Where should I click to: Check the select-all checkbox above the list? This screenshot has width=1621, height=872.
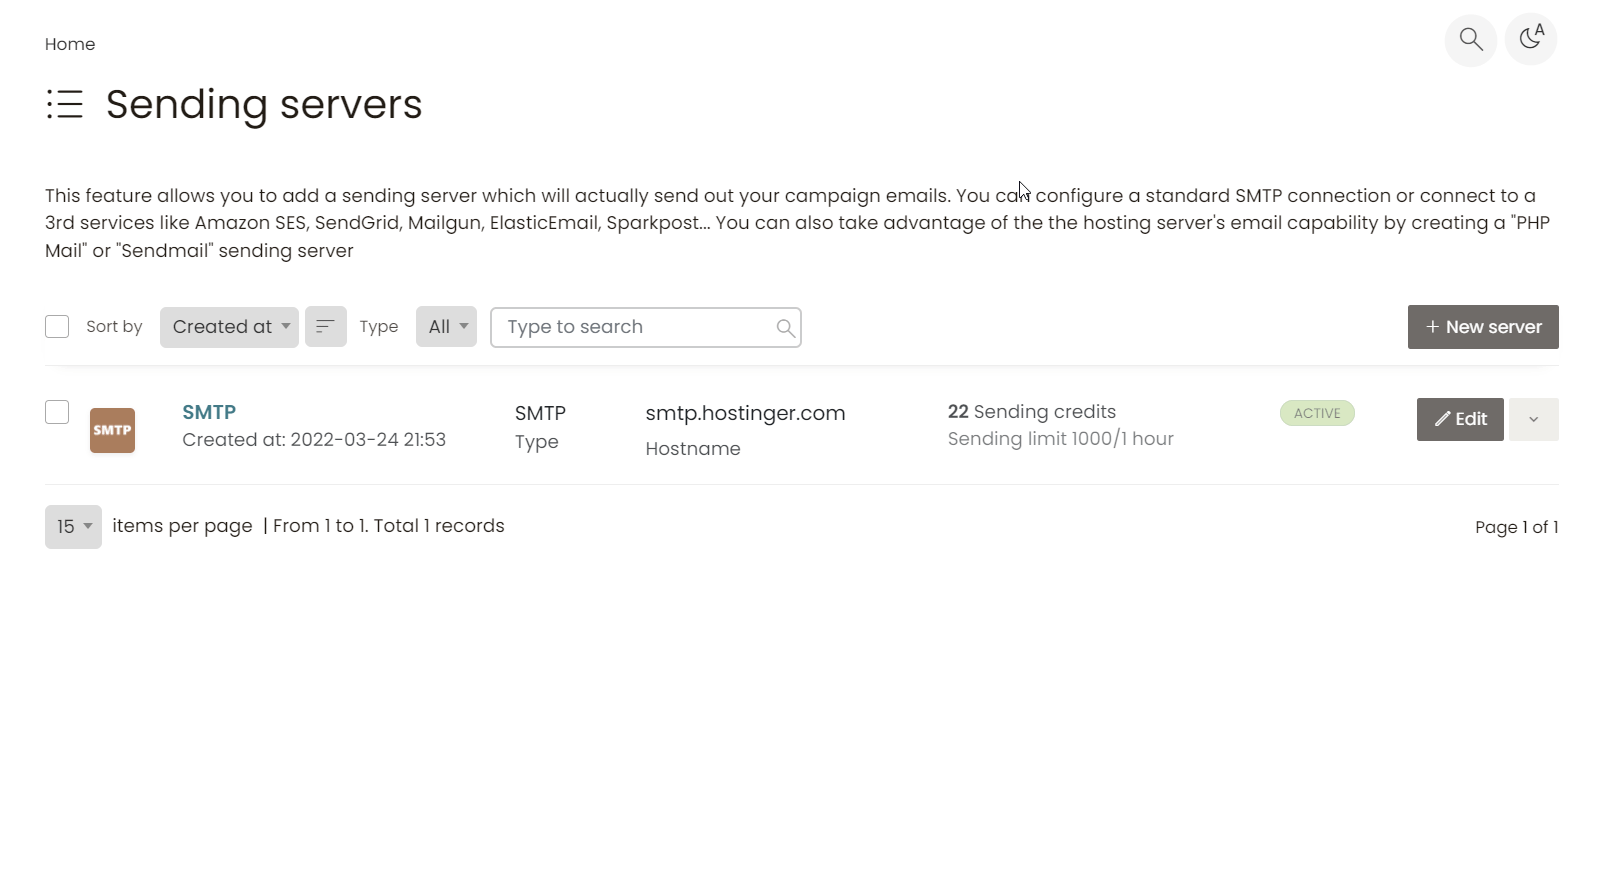pos(57,326)
